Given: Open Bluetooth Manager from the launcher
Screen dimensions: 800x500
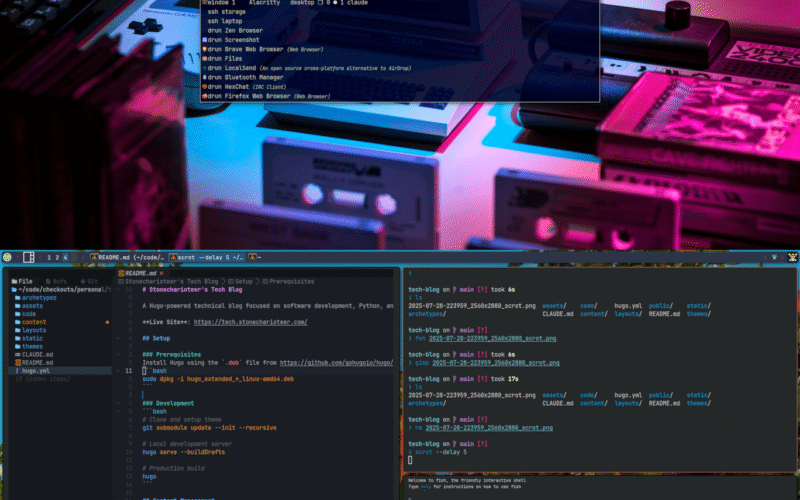Looking at the screenshot, I should pos(246,77).
